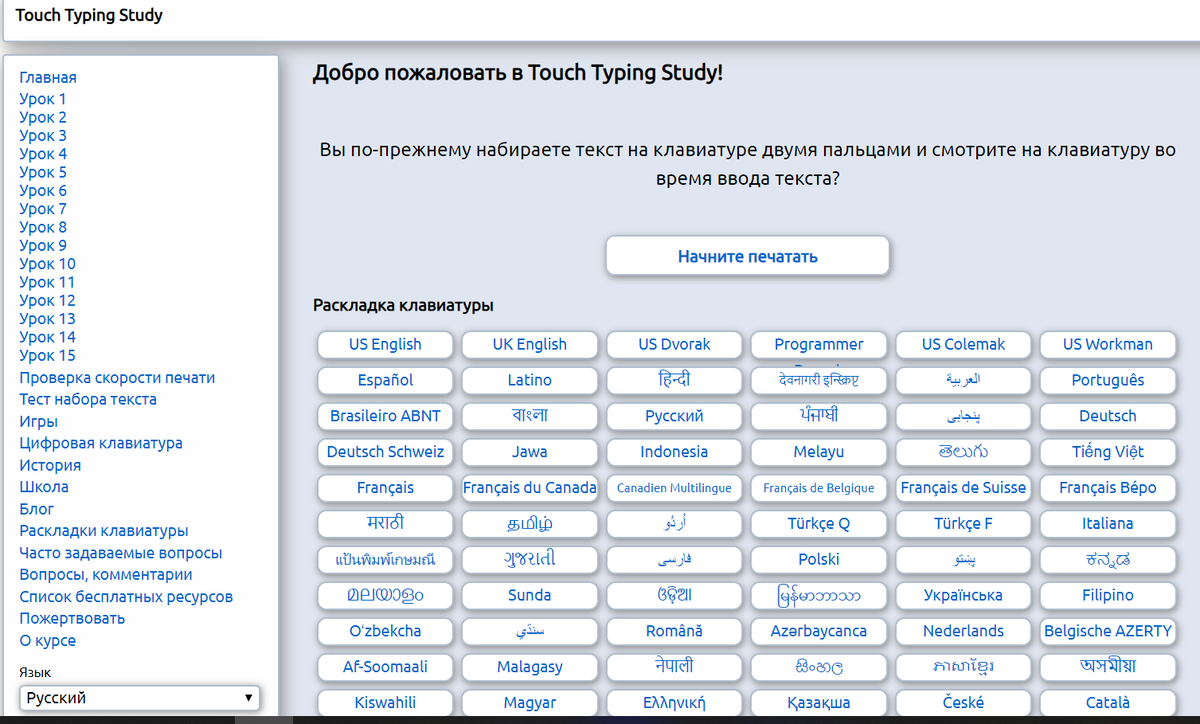Select US Colemak layout
Viewport: 1200px width, 724px height.
963,344
